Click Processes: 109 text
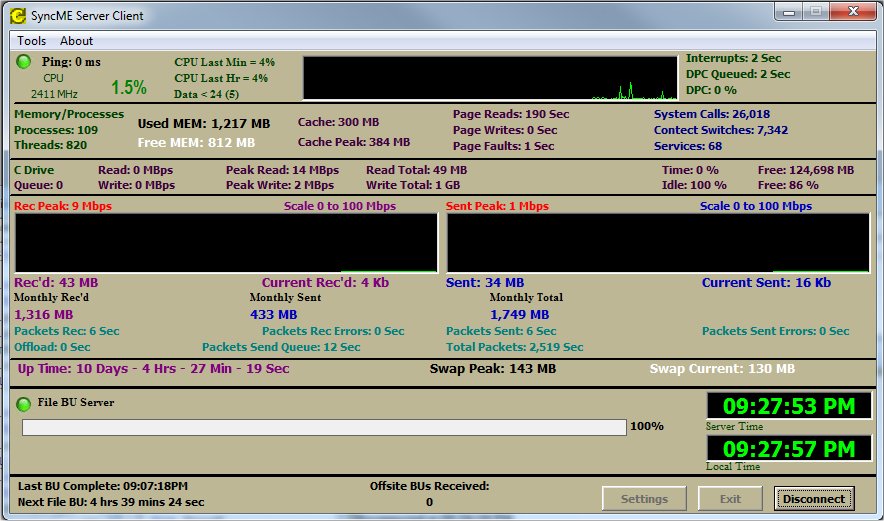Viewport: 884px width, 521px height. click(56, 130)
